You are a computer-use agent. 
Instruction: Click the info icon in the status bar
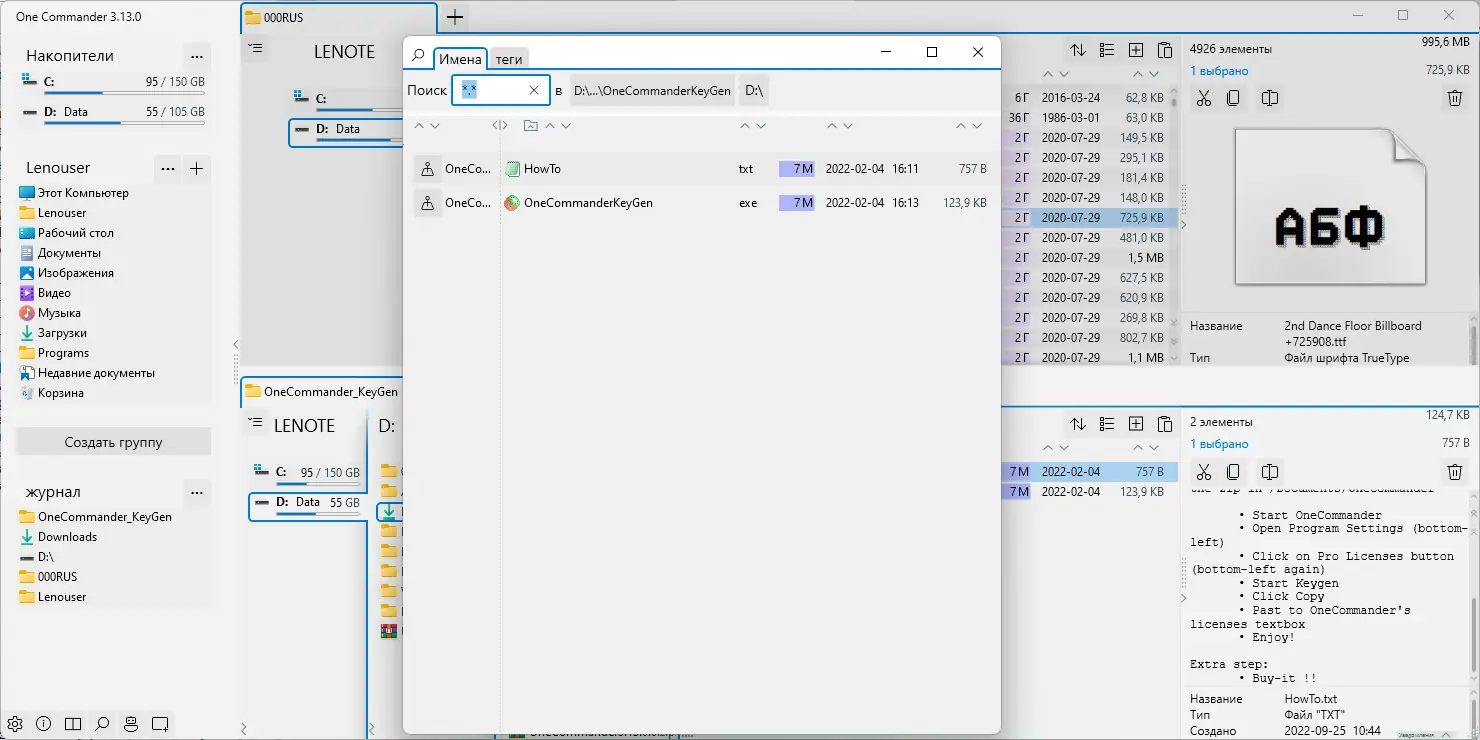(x=42, y=723)
